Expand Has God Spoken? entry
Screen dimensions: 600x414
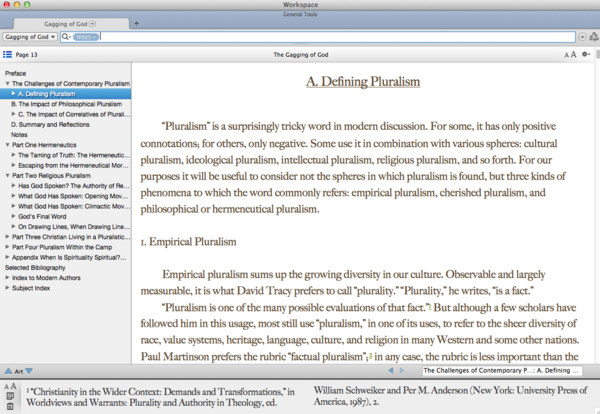pos(13,186)
